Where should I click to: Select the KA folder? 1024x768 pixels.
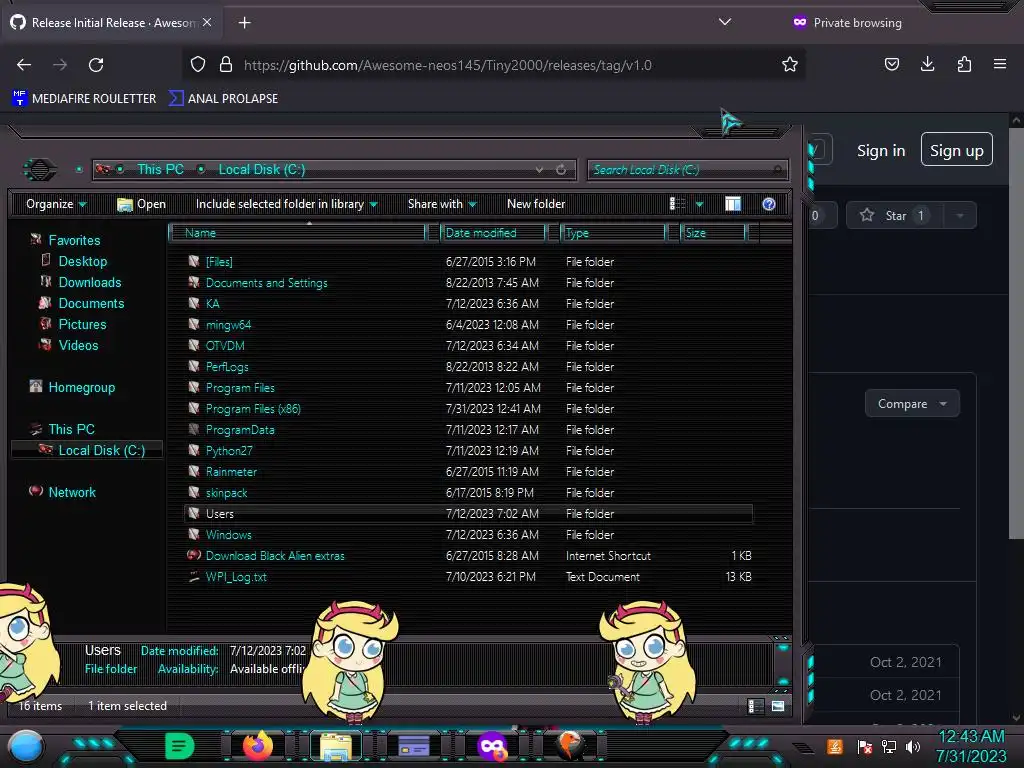(x=212, y=304)
